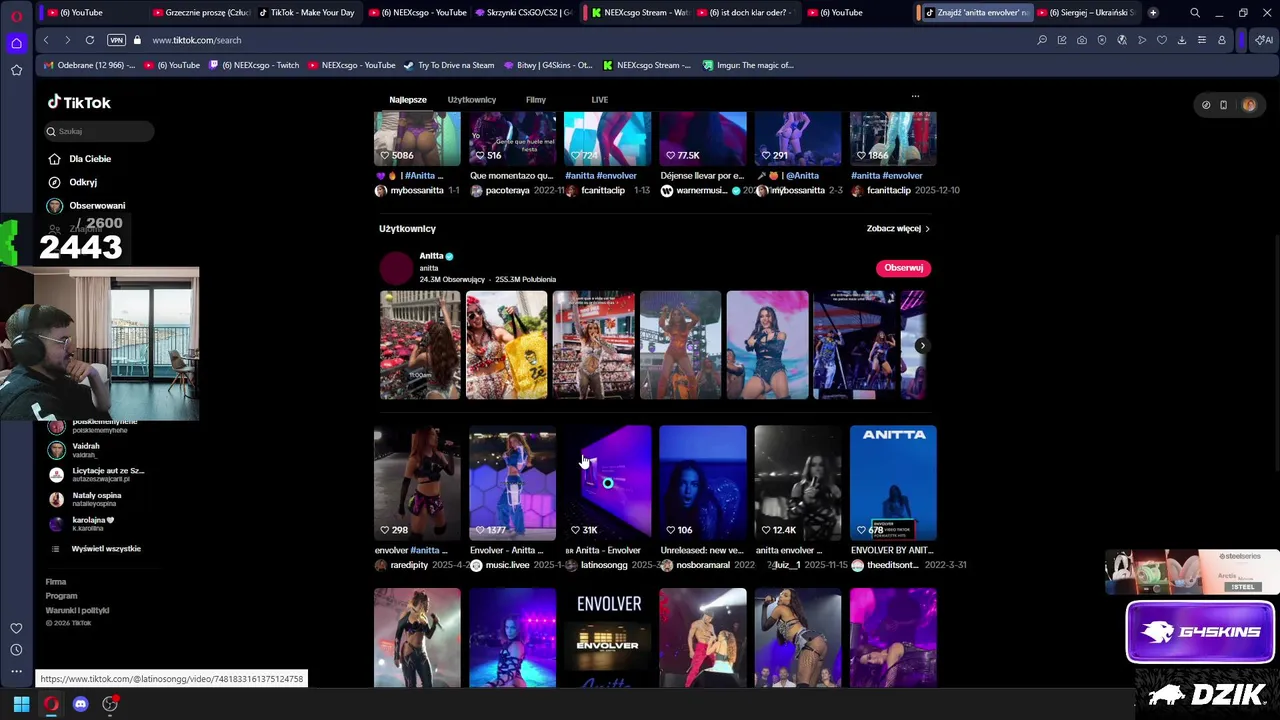Screen dimensions: 1280x720
Task: Open Odkryj in the sidebar
Action: [73, 182]
